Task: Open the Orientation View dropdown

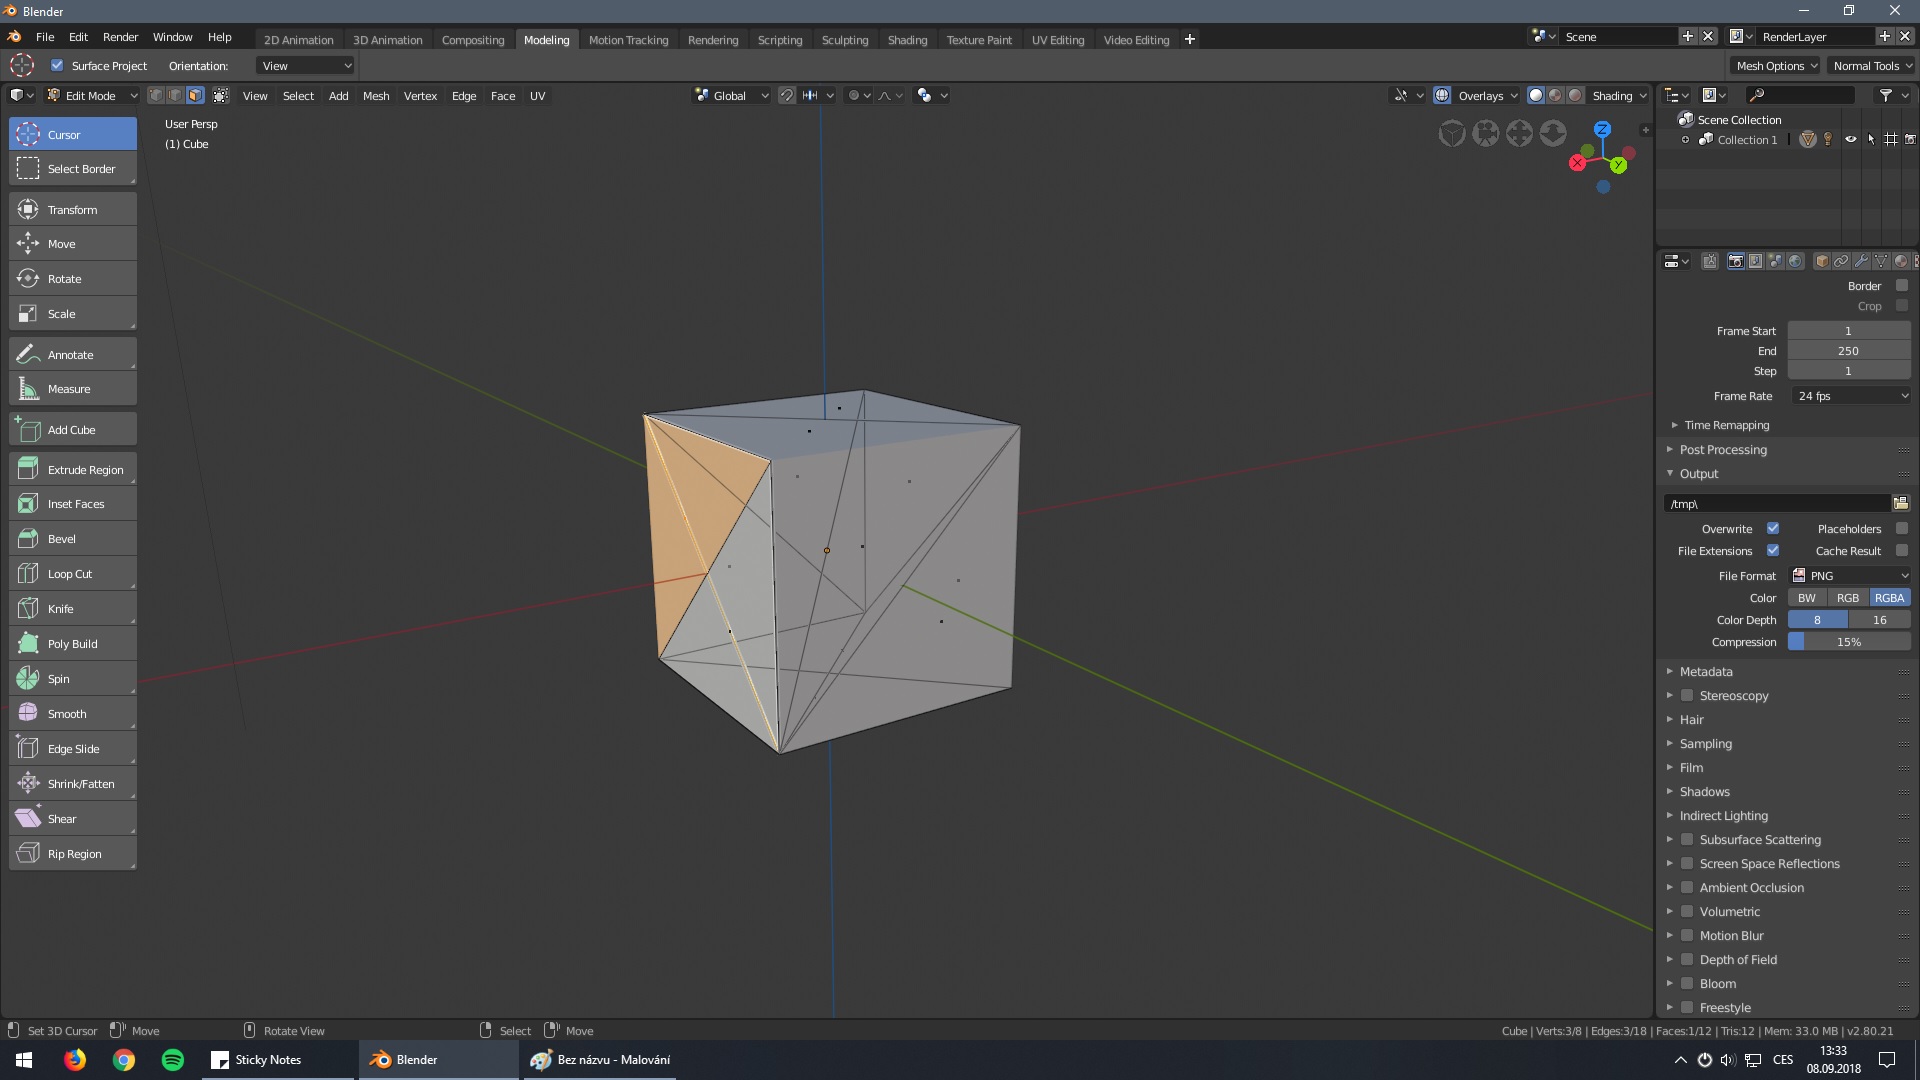Action: (x=306, y=66)
